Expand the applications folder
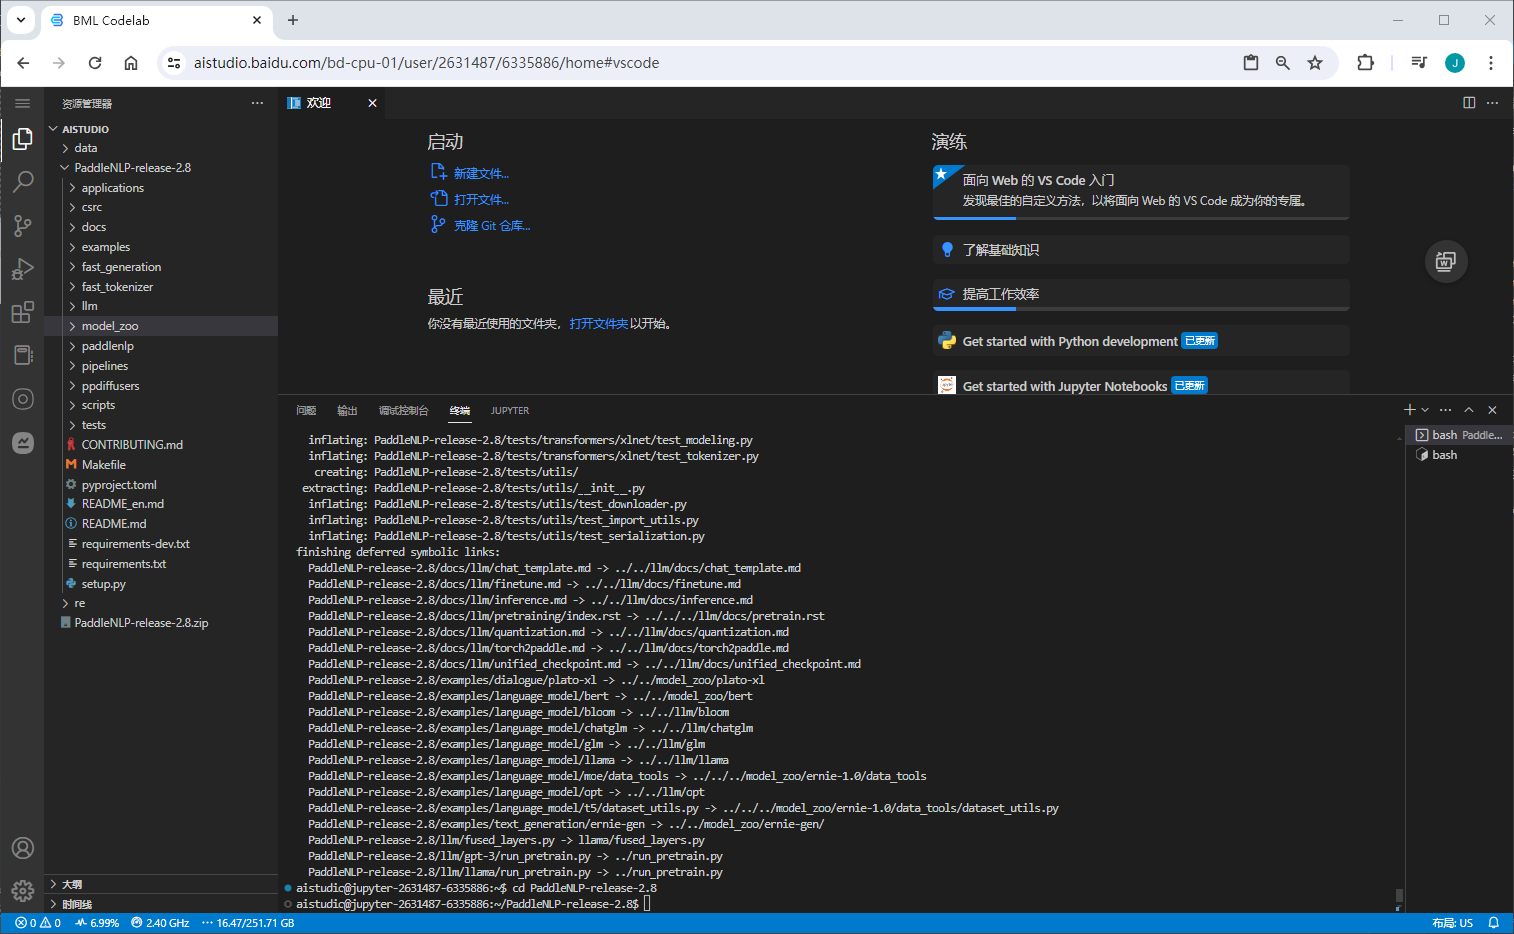 [x=161, y=188]
